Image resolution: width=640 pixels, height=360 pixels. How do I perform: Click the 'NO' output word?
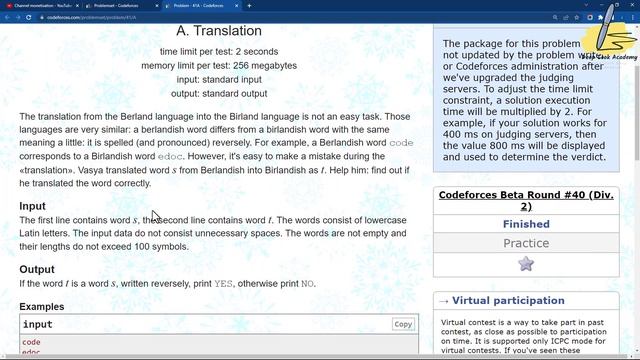click(x=307, y=284)
